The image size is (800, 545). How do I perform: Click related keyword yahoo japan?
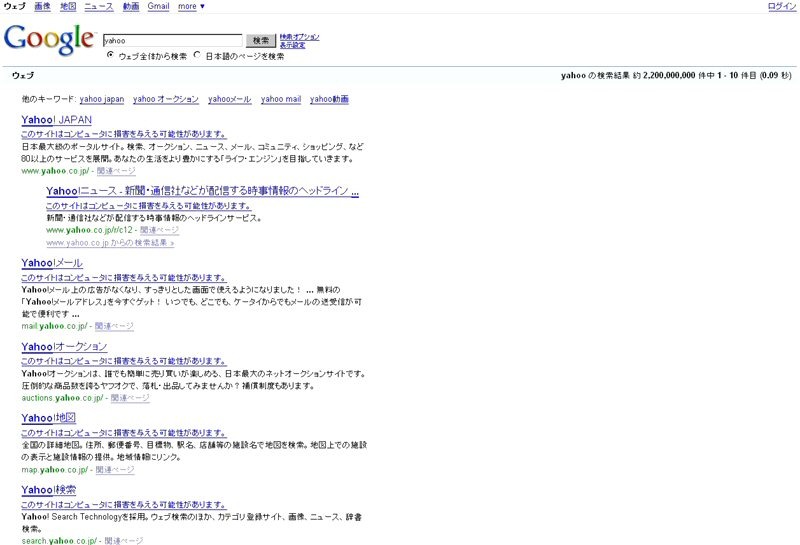(102, 99)
